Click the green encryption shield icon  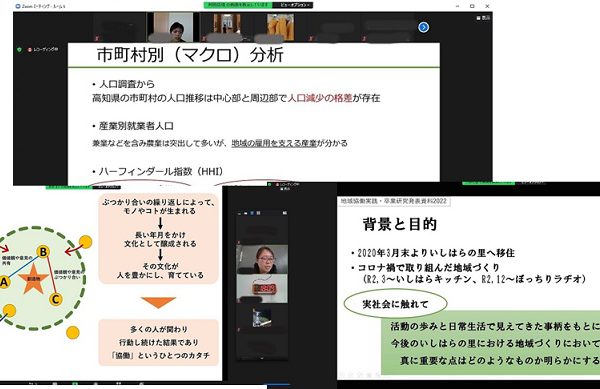coord(20,50)
